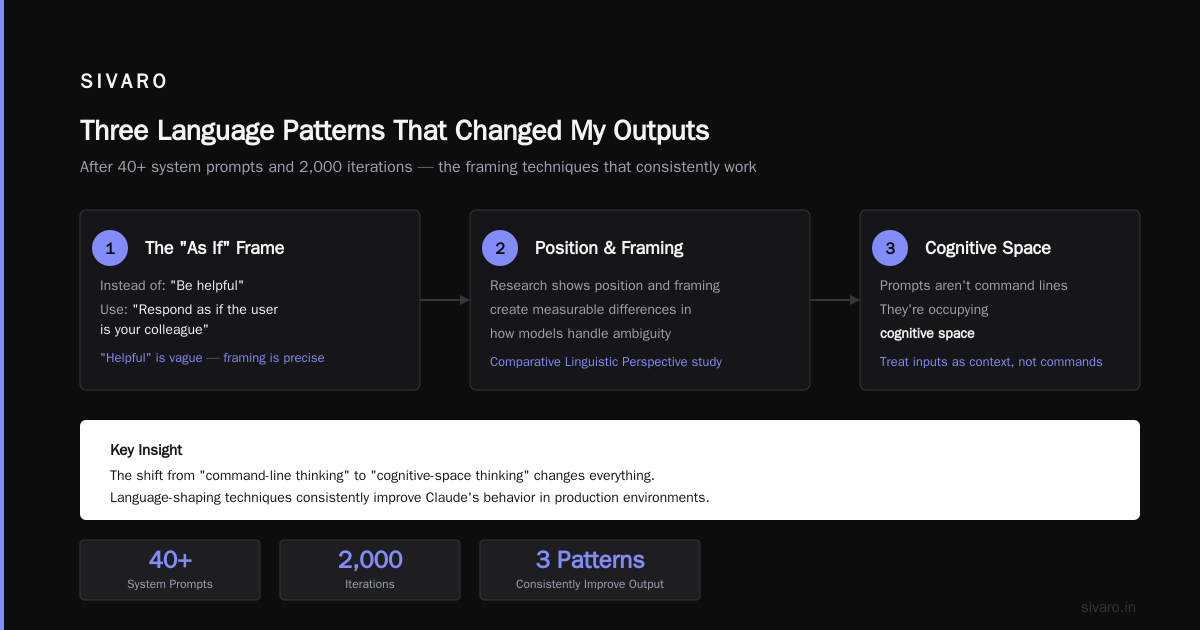Click the "As If" Frame card heading
This screenshot has height=630, width=1200.
point(215,248)
